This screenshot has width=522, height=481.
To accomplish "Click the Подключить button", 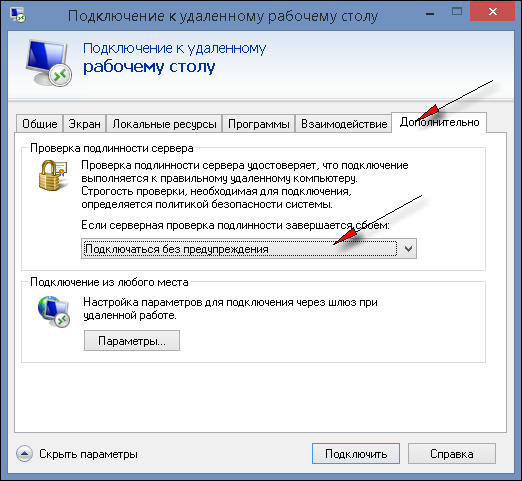I will [x=356, y=454].
